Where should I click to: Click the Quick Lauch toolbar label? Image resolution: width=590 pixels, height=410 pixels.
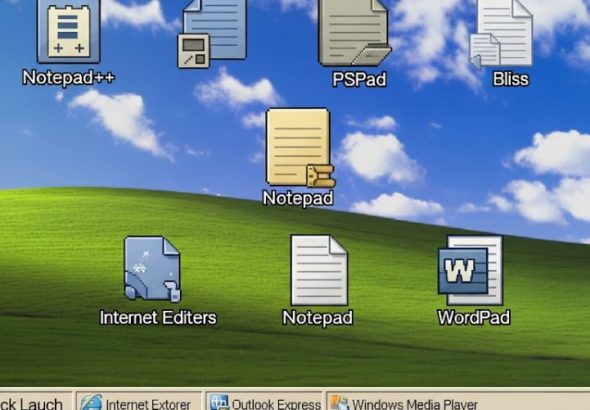coord(31,404)
